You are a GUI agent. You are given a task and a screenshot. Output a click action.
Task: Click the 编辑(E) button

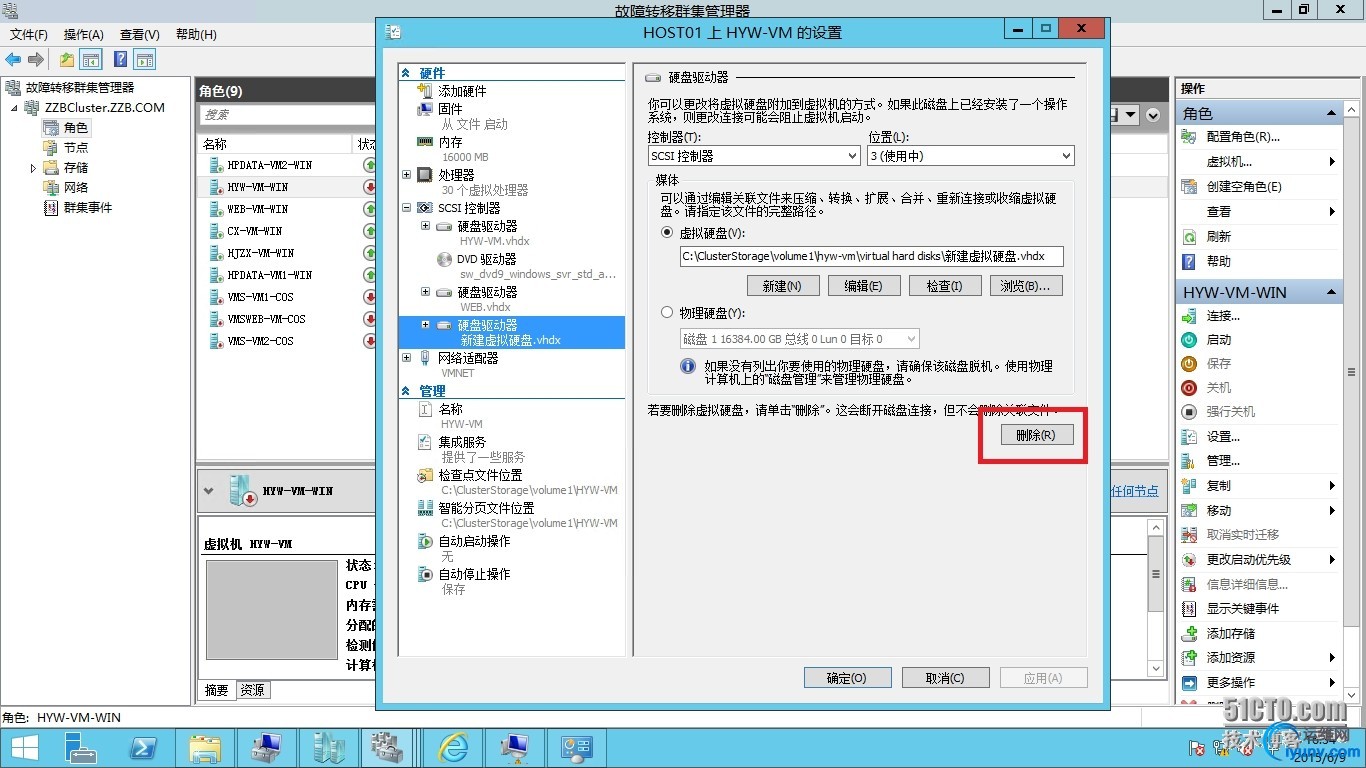click(x=863, y=286)
